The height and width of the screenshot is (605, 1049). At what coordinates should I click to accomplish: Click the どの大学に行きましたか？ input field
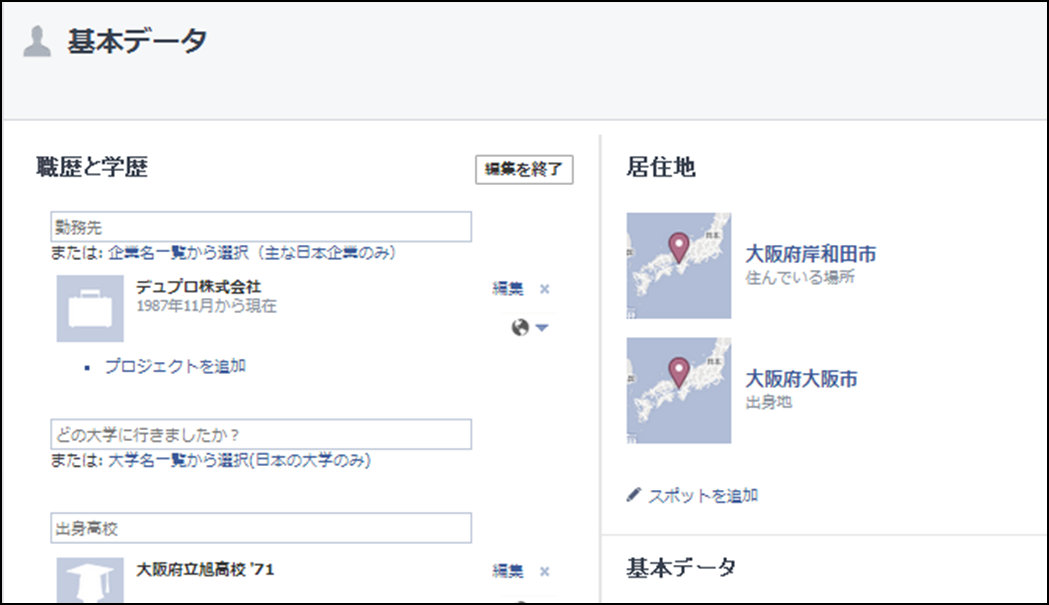pyautogui.click(x=260, y=434)
